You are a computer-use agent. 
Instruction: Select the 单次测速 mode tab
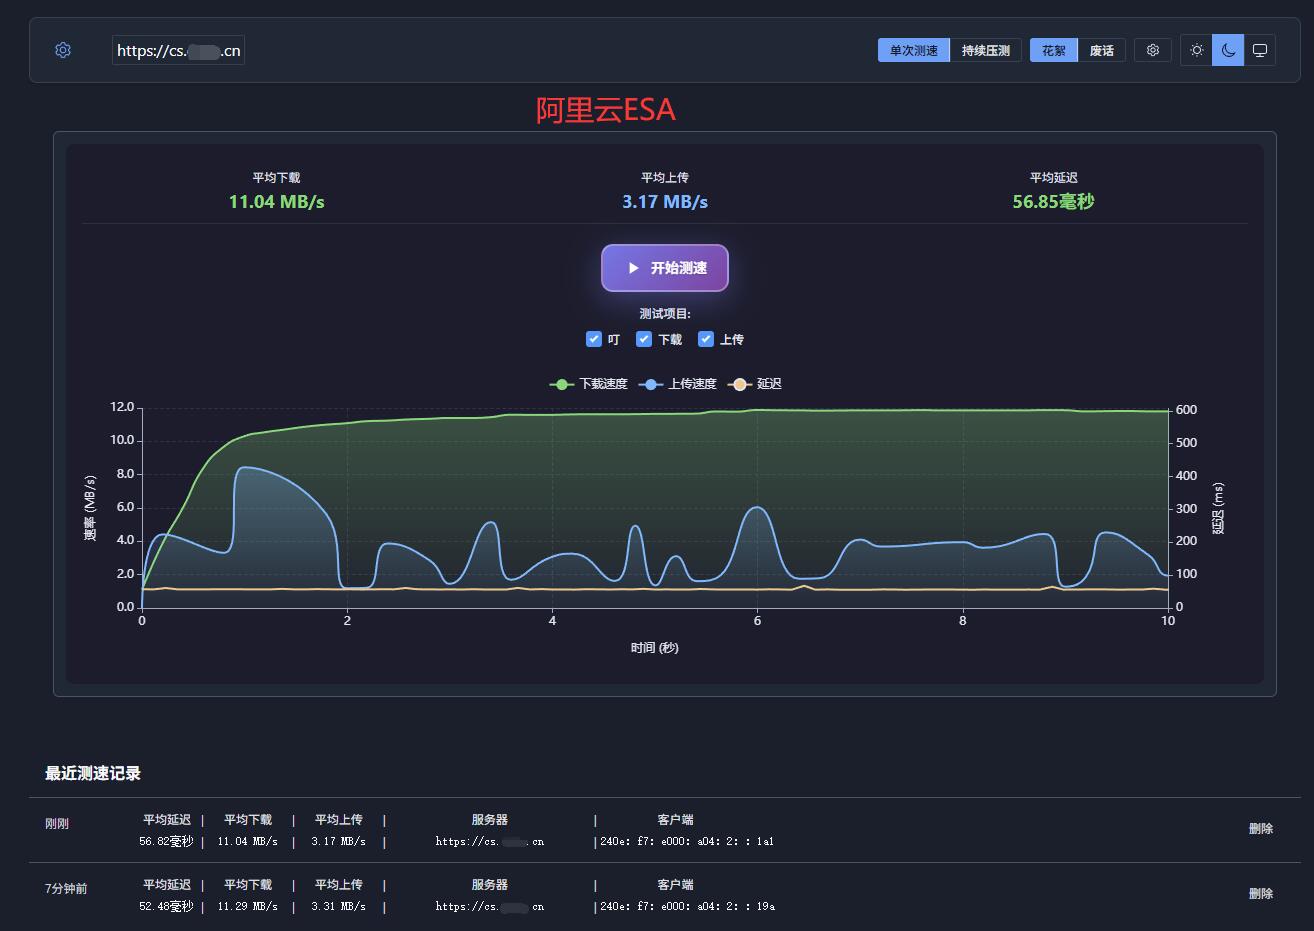(x=913, y=50)
